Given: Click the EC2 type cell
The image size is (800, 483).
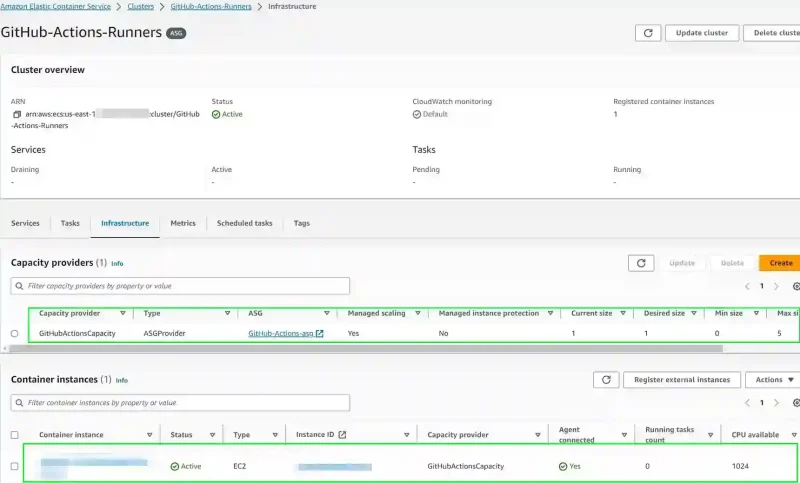Looking at the screenshot, I should pyautogui.click(x=239, y=466).
